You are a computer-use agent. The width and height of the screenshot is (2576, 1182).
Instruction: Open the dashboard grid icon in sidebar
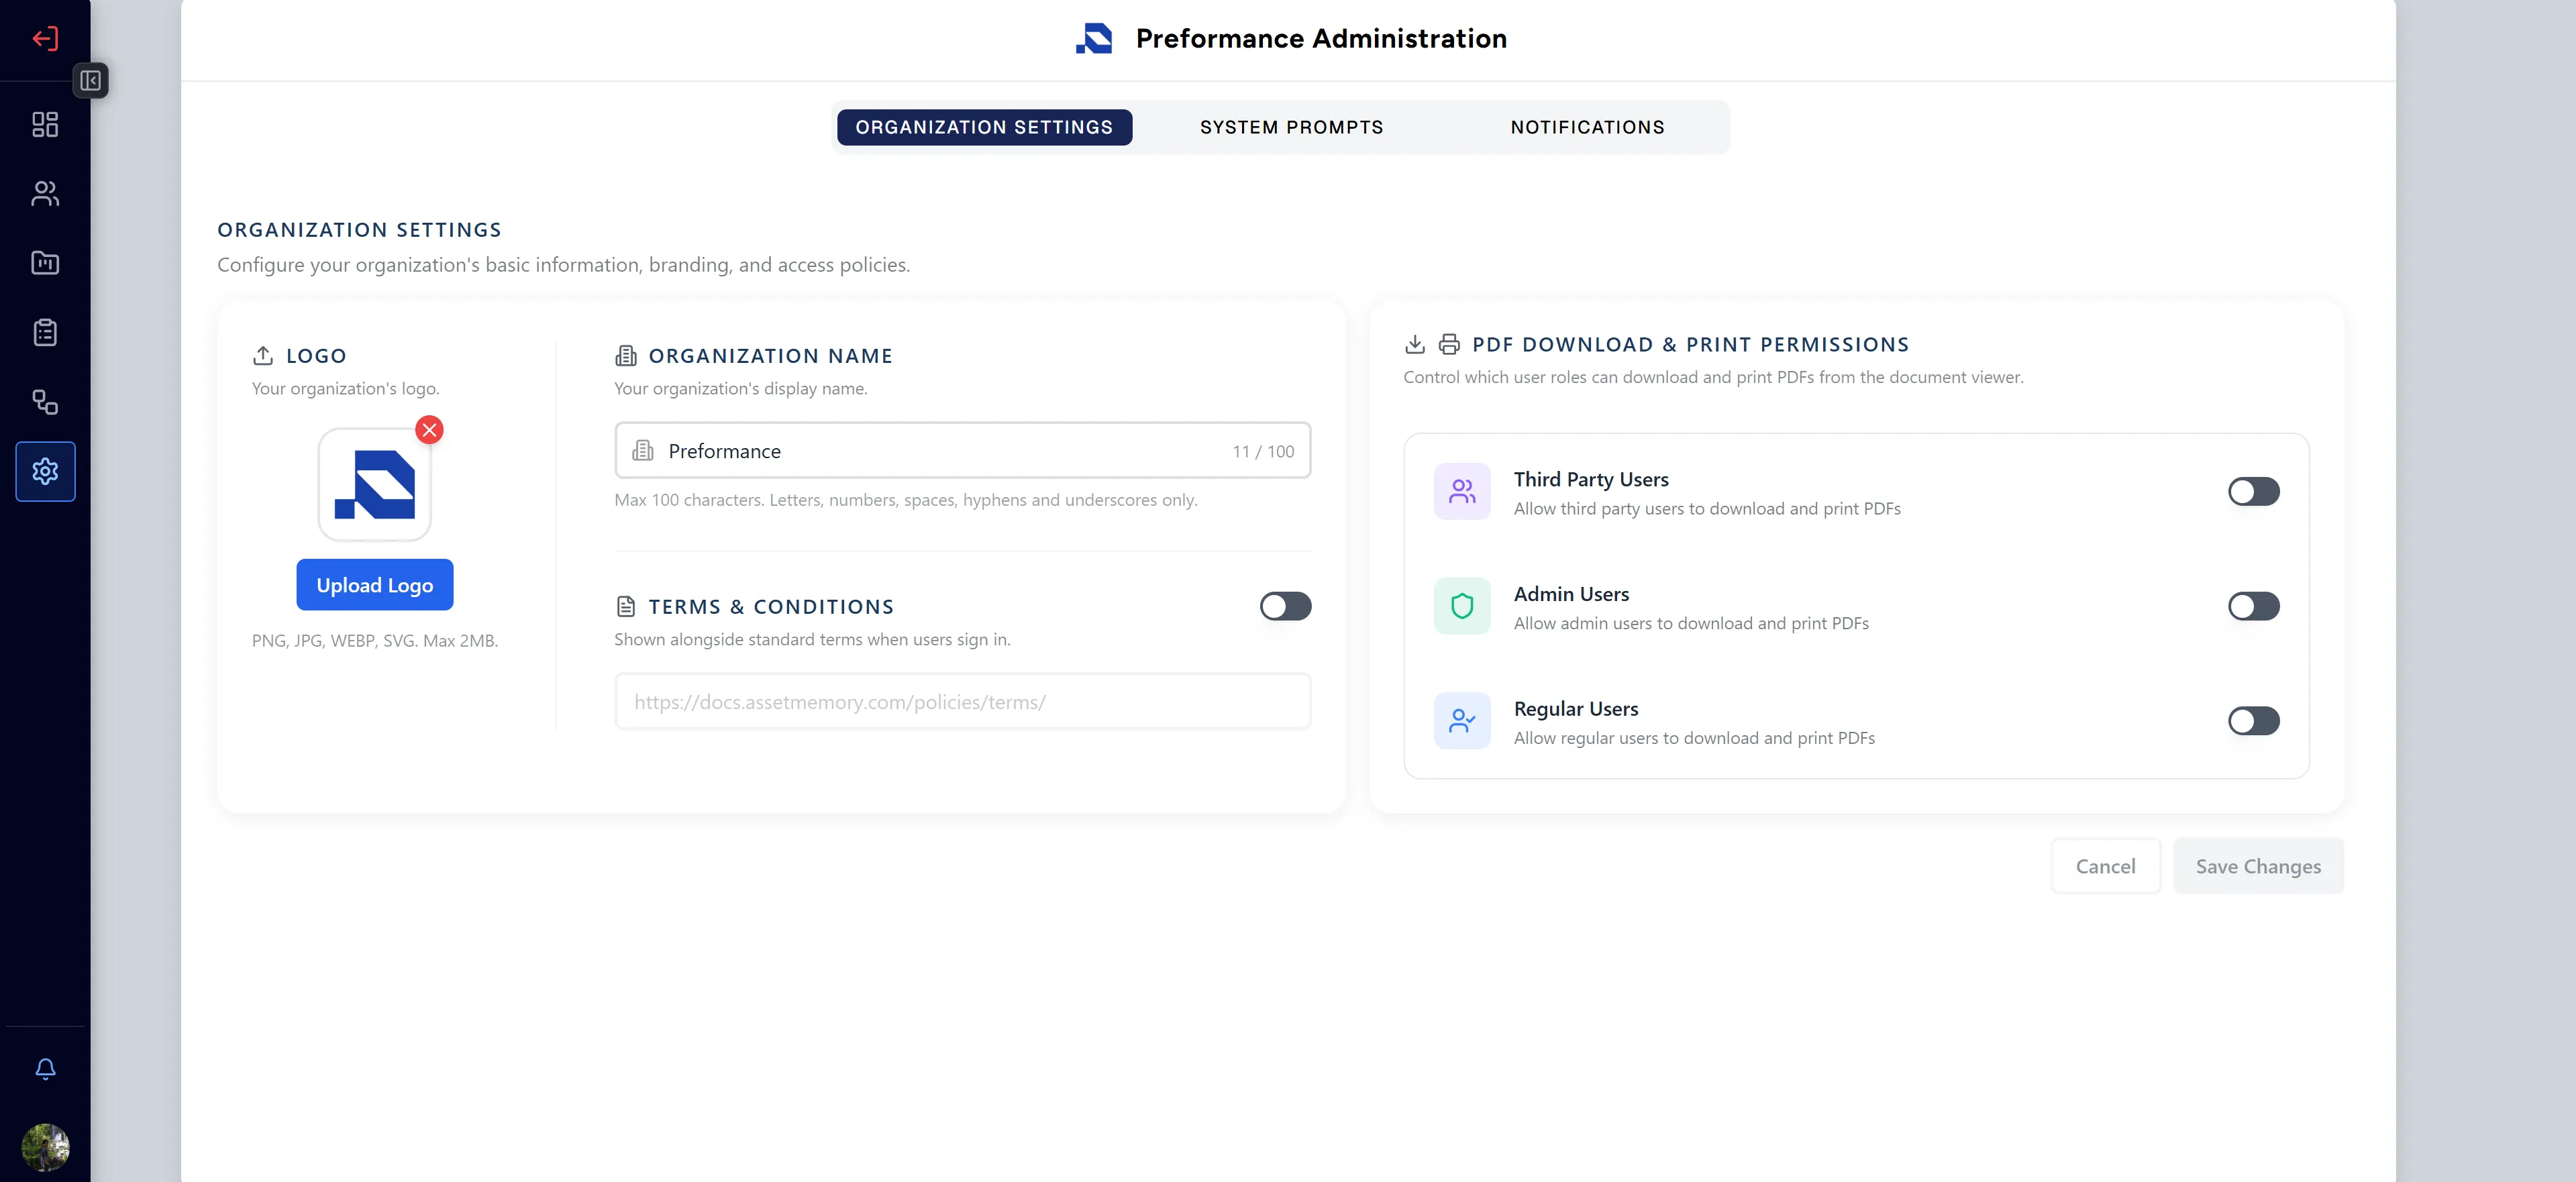pyautogui.click(x=45, y=124)
